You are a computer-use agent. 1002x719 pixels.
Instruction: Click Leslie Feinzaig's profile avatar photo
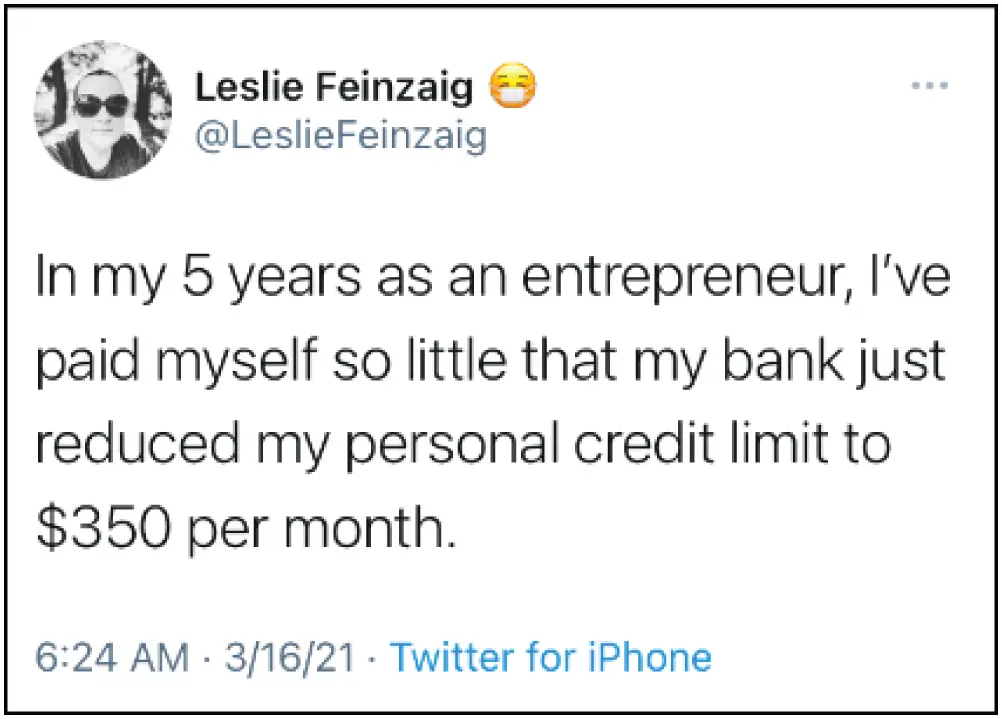(104, 117)
